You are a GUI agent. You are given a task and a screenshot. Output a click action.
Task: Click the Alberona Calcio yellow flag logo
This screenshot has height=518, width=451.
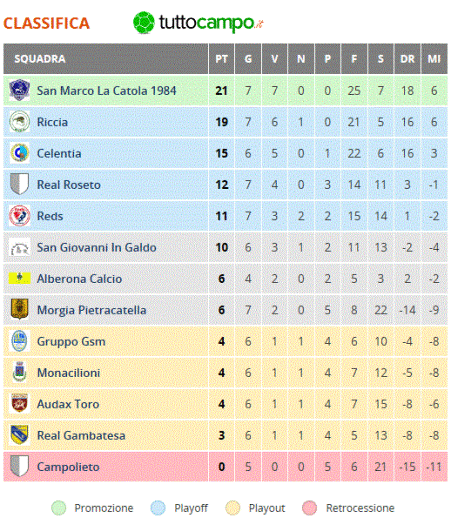pos(19,278)
